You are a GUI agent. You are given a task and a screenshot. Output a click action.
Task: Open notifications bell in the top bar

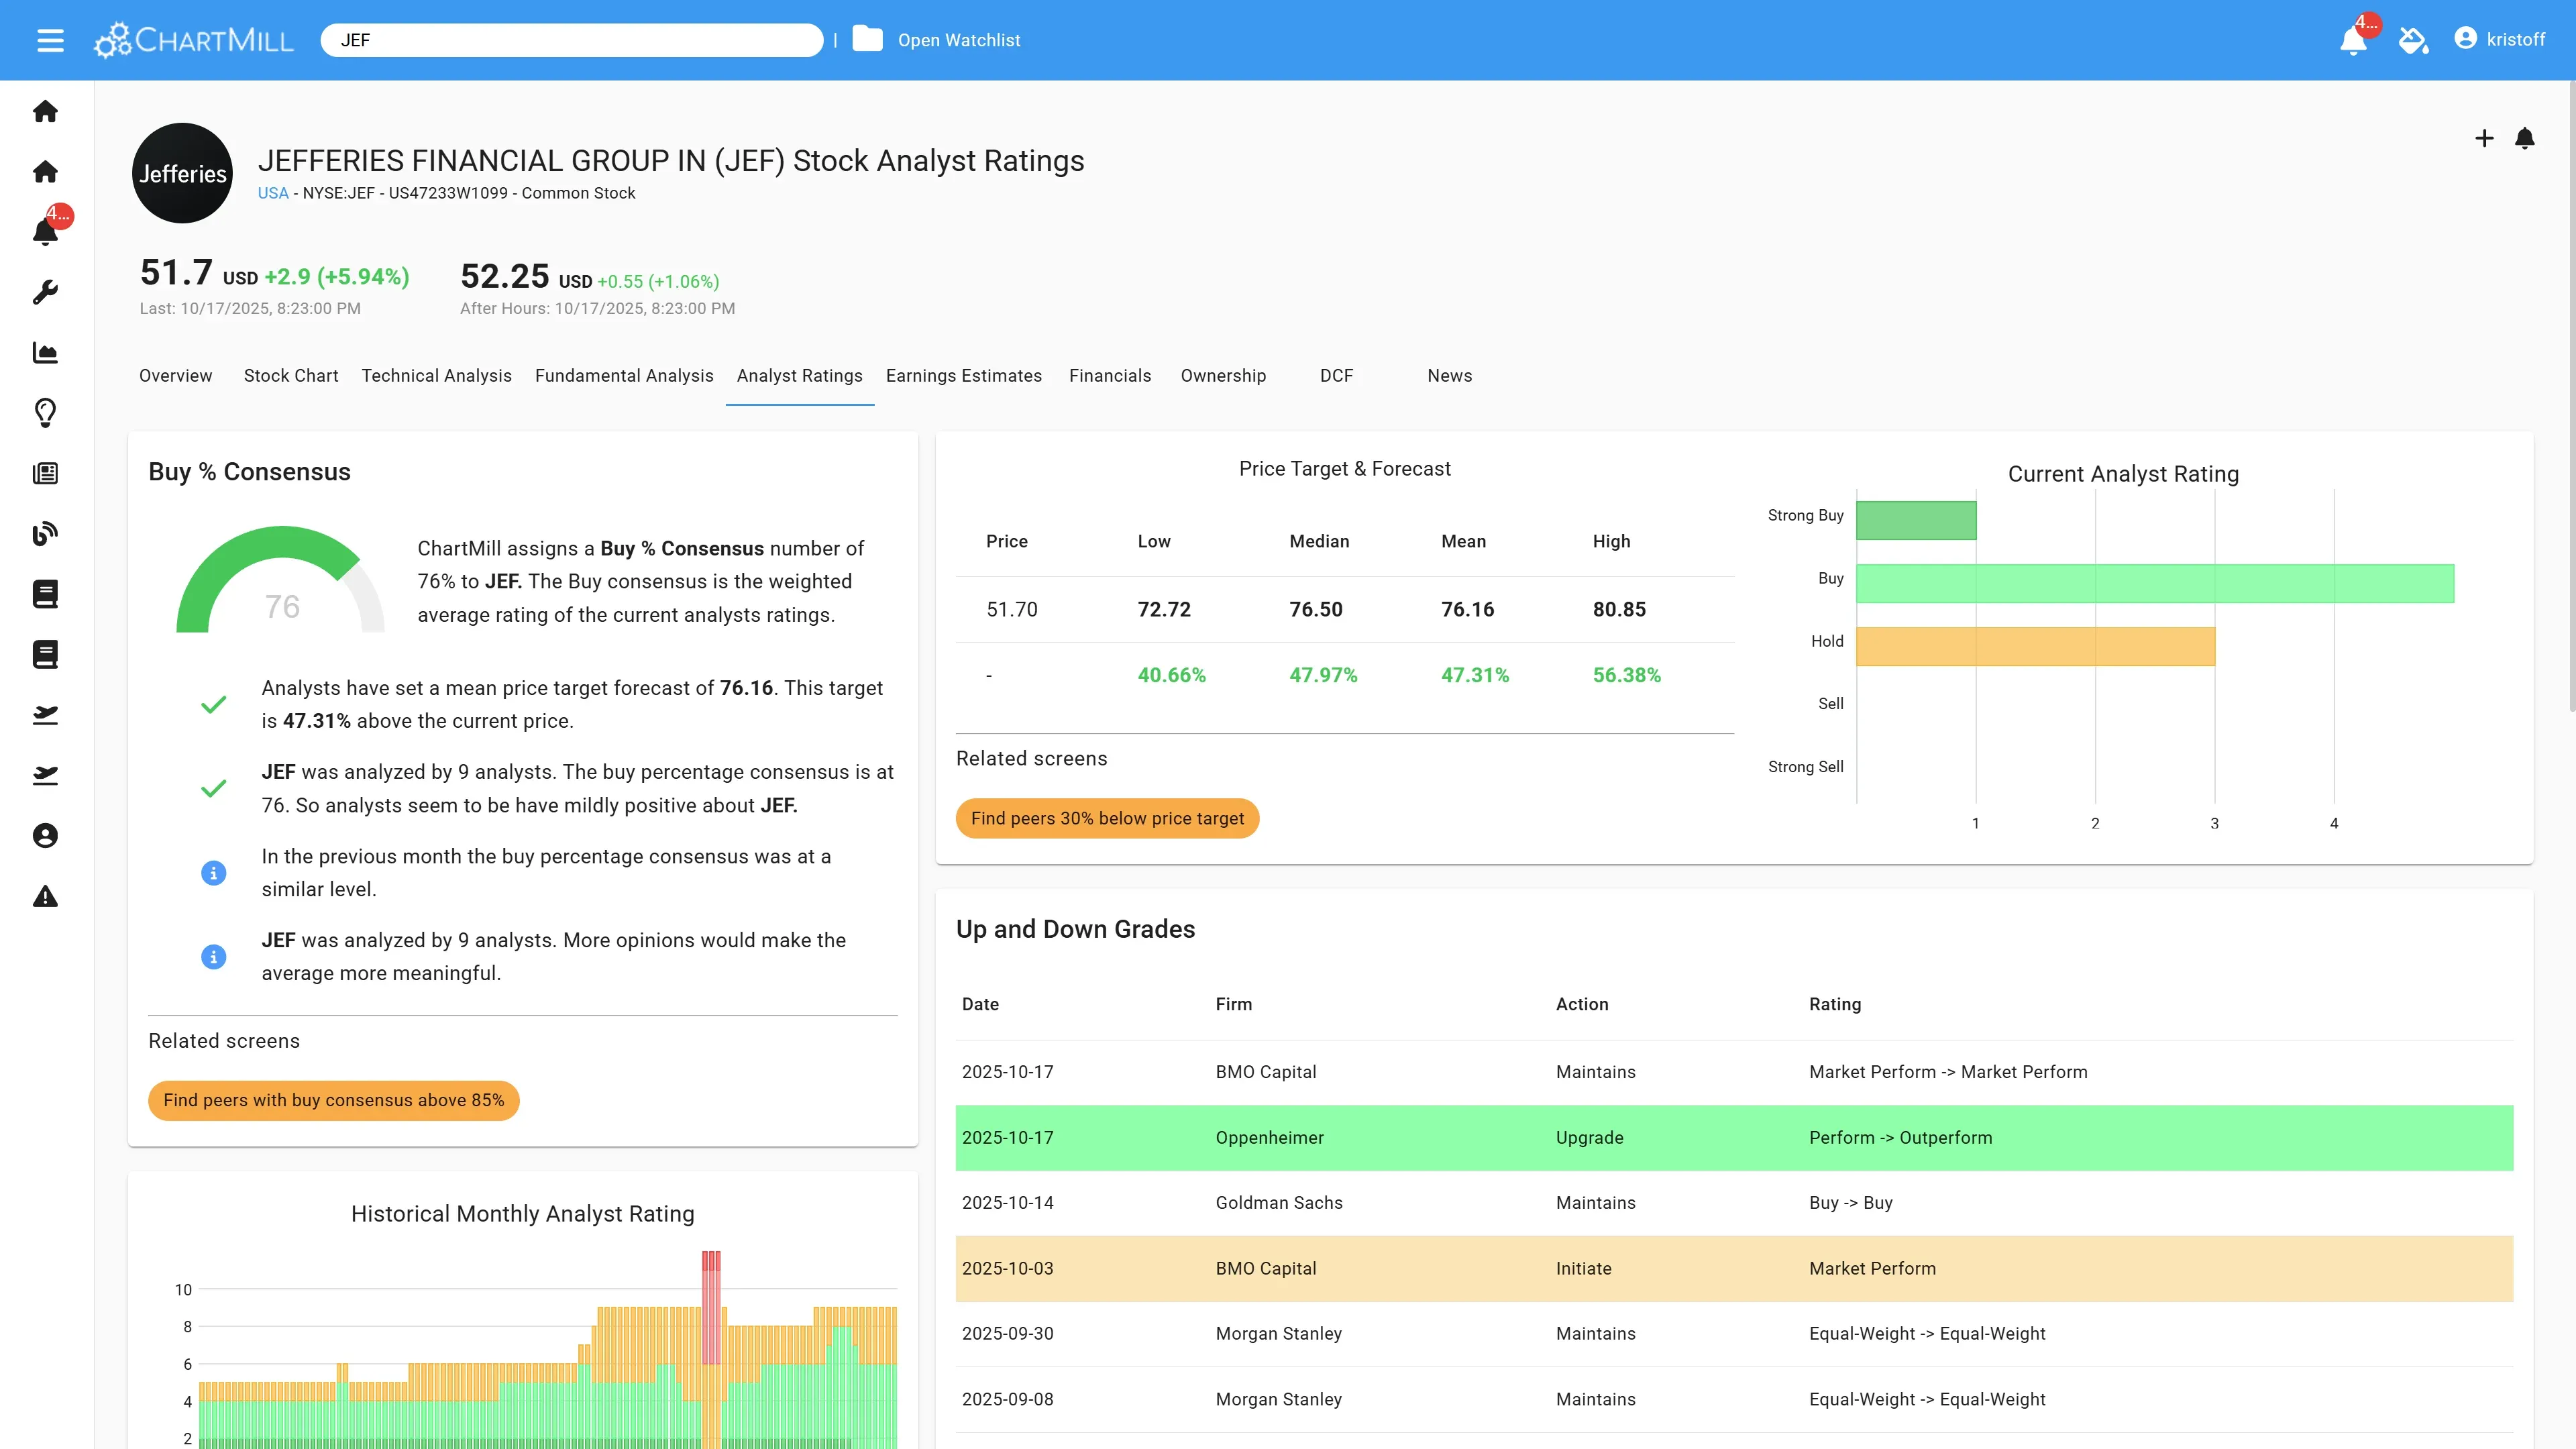point(2353,40)
